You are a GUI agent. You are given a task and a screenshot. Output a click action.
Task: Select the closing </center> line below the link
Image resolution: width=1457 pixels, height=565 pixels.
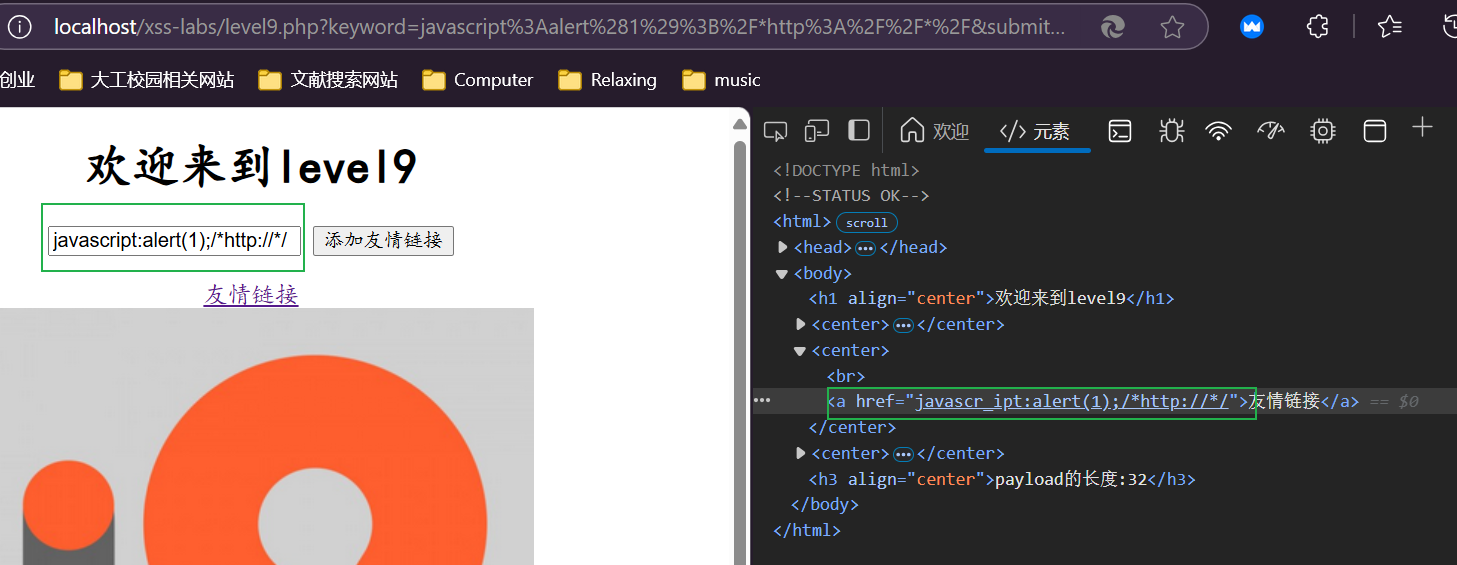click(852, 427)
